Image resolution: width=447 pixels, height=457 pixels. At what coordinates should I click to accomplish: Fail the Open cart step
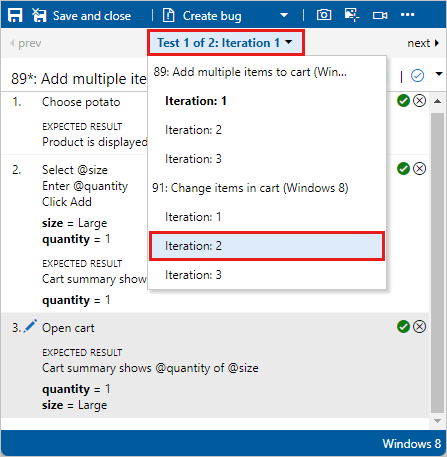(x=419, y=327)
